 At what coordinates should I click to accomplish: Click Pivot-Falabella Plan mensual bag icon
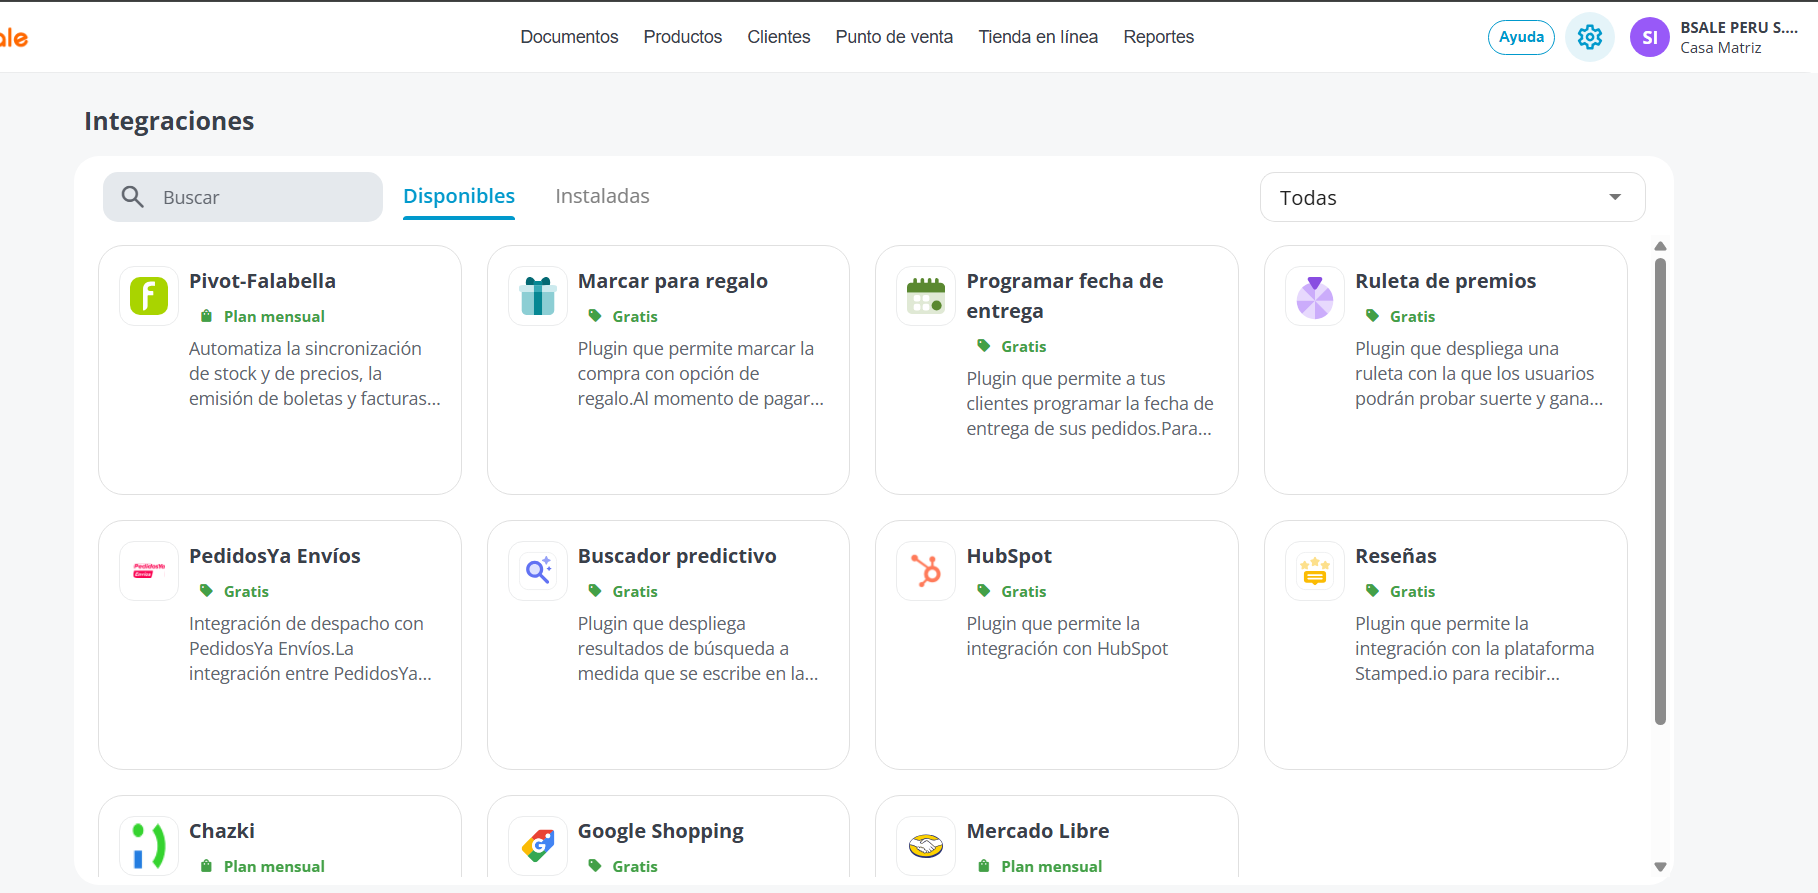(206, 316)
